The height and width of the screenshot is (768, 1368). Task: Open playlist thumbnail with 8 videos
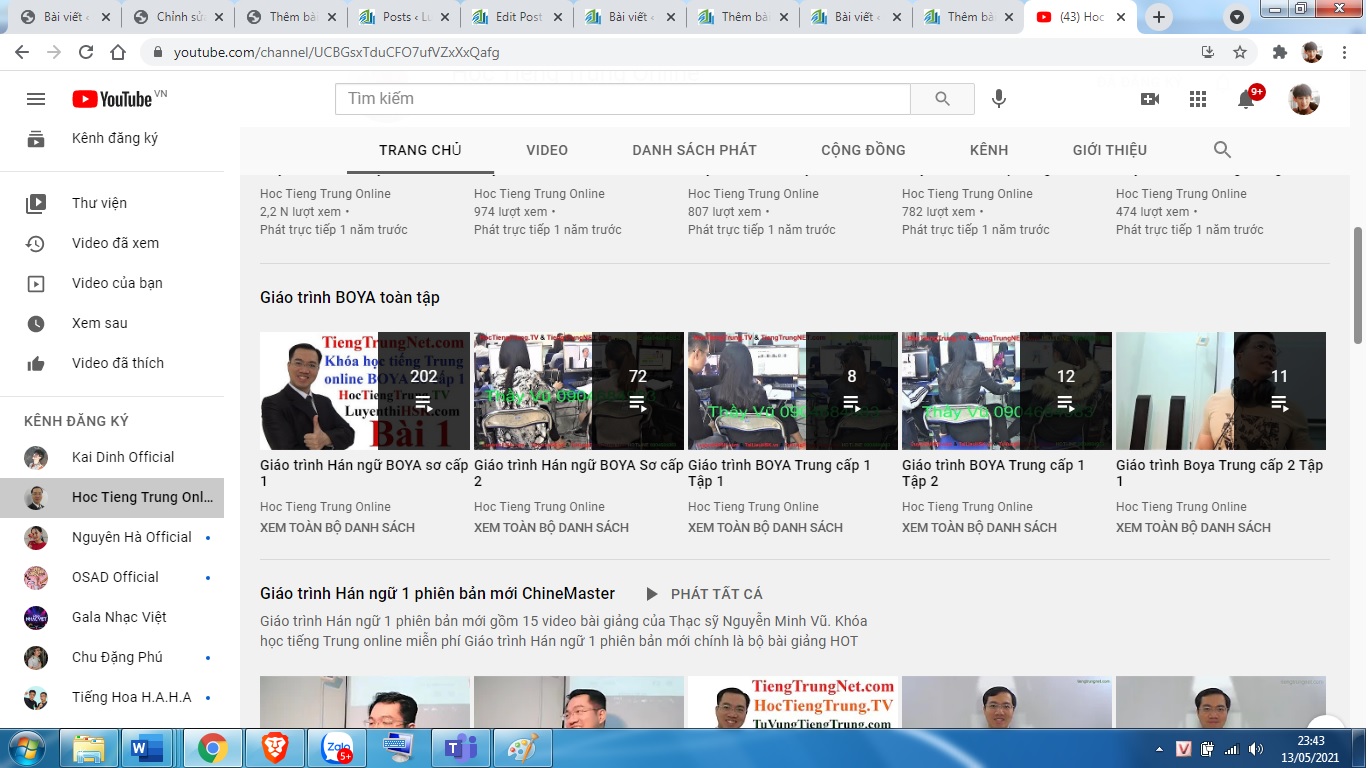tap(793, 391)
